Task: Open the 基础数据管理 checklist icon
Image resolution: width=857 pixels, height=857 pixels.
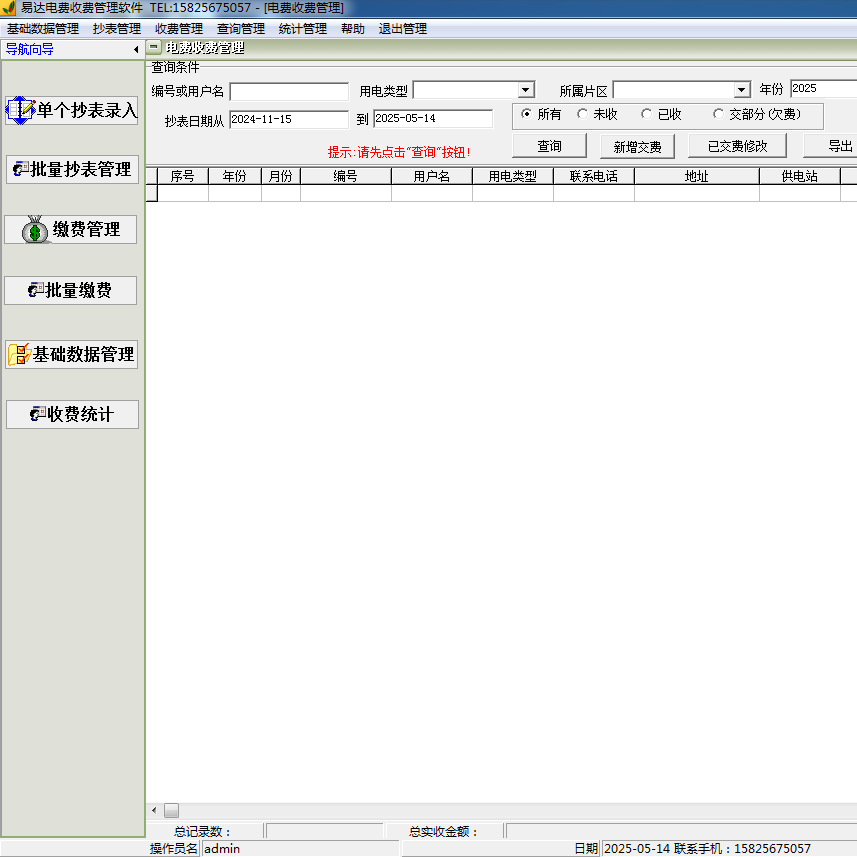Action: point(19,354)
